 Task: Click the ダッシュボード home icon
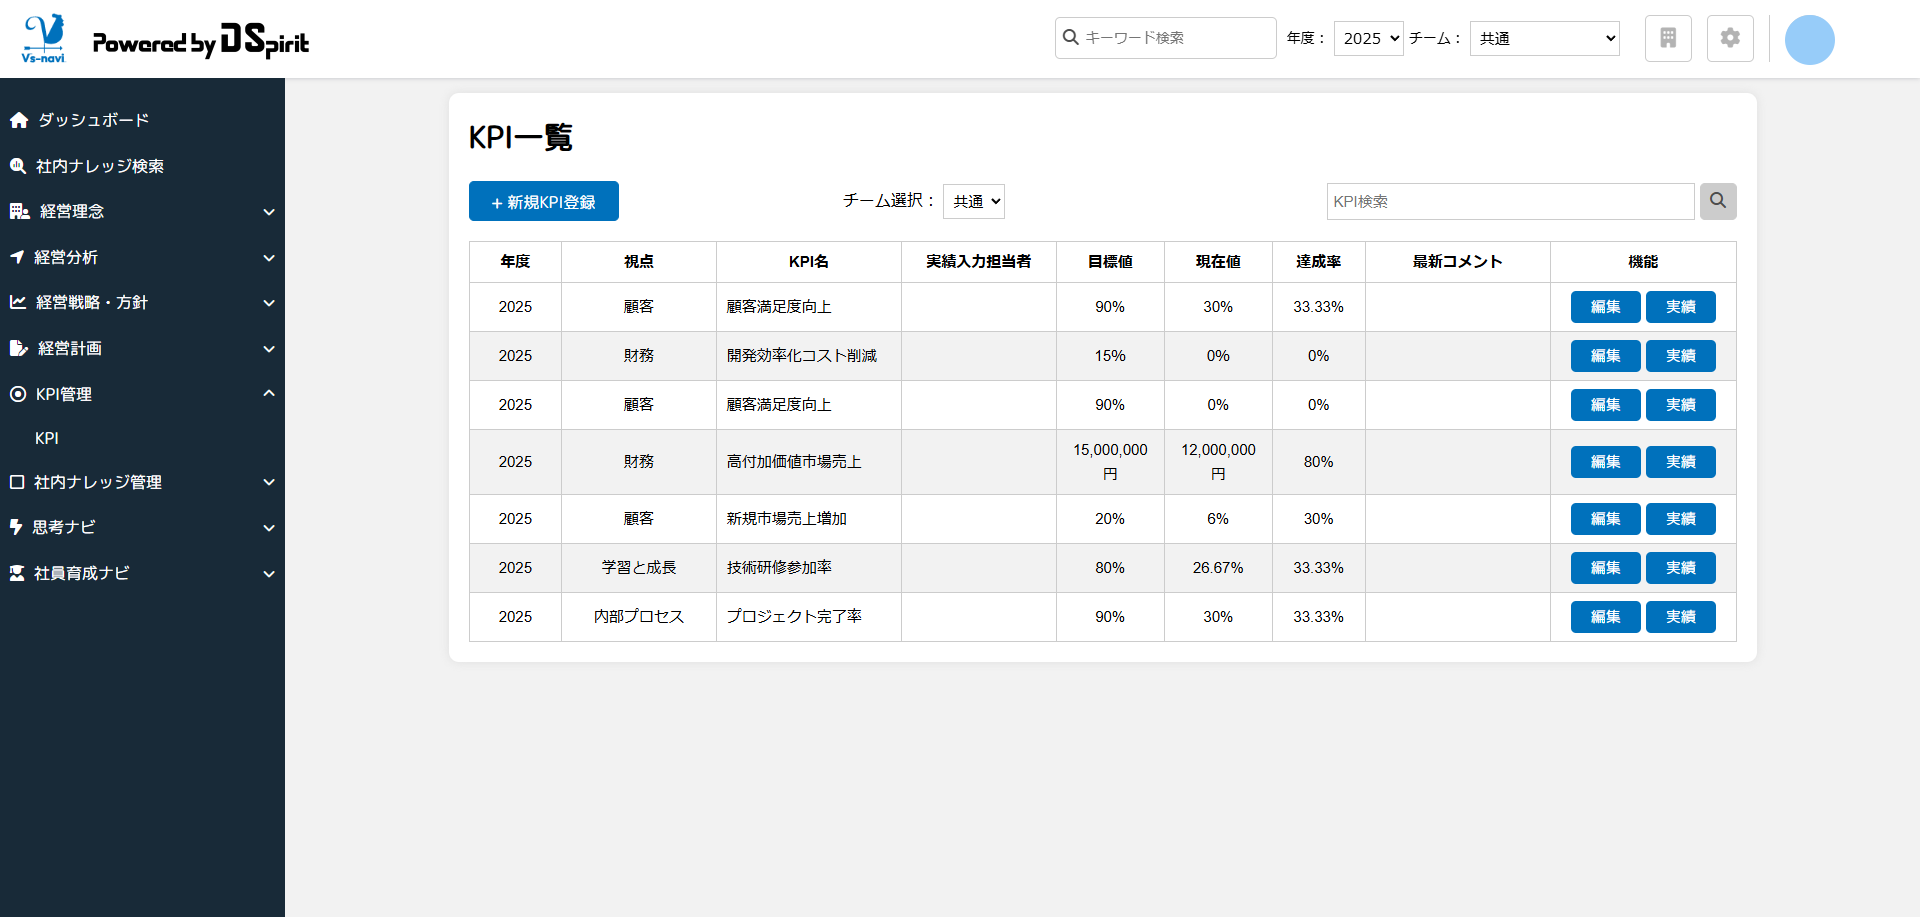(x=19, y=120)
